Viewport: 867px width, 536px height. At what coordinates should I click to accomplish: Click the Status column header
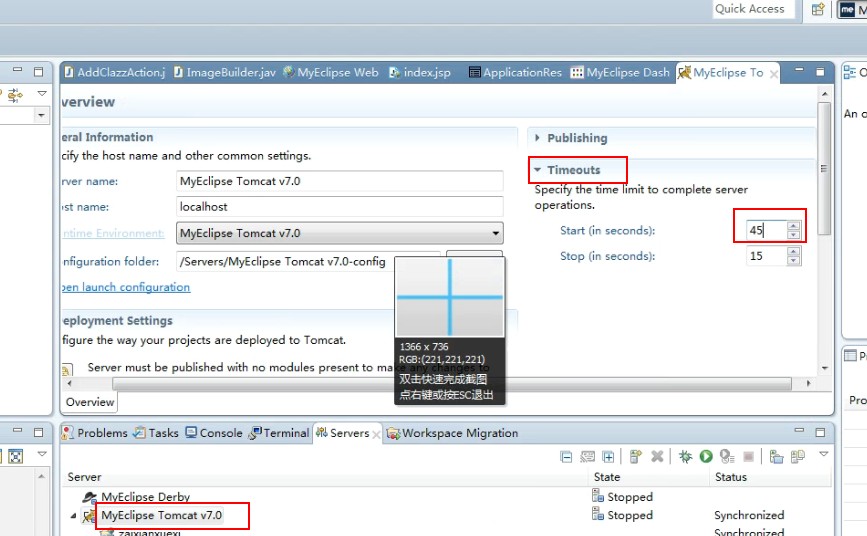(730, 477)
